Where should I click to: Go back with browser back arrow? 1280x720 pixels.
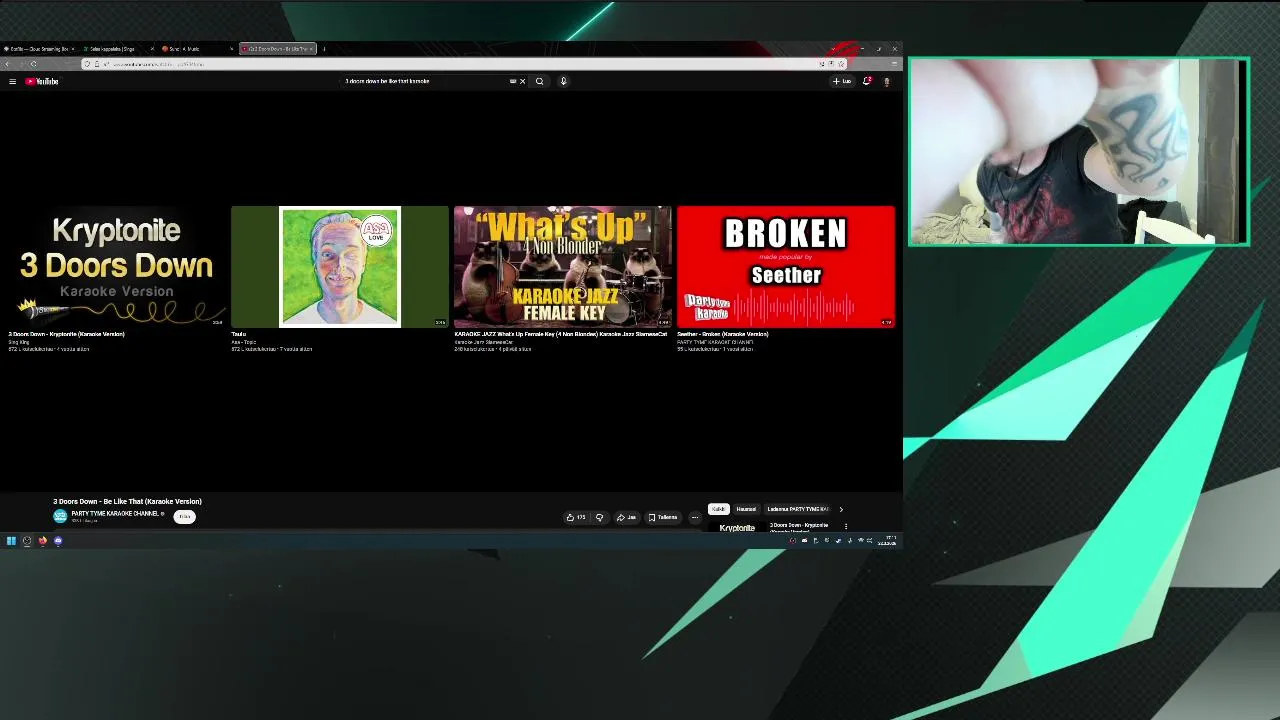[x=9, y=64]
